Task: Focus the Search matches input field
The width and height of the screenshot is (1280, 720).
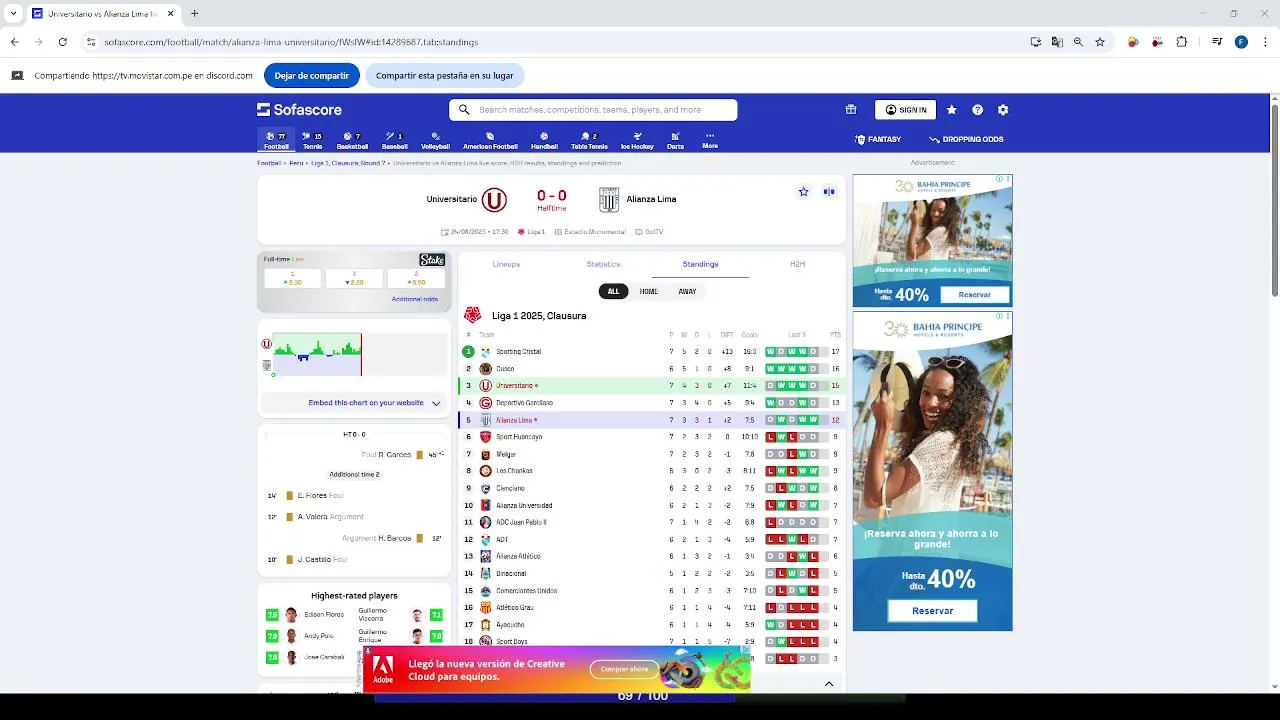Action: click(x=593, y=110)
